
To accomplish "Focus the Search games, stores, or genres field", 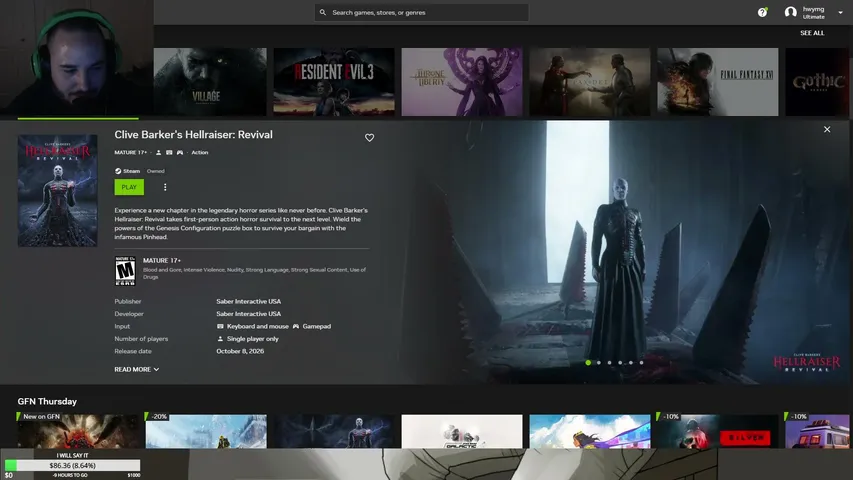I will [x=422, y=13].
